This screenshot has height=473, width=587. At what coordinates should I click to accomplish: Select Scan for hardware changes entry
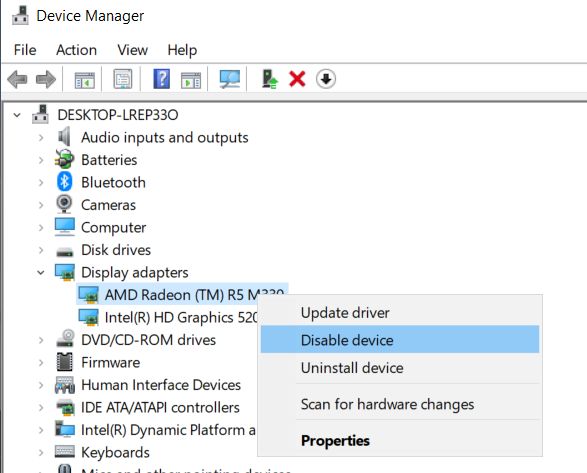(x=400, y=404)
